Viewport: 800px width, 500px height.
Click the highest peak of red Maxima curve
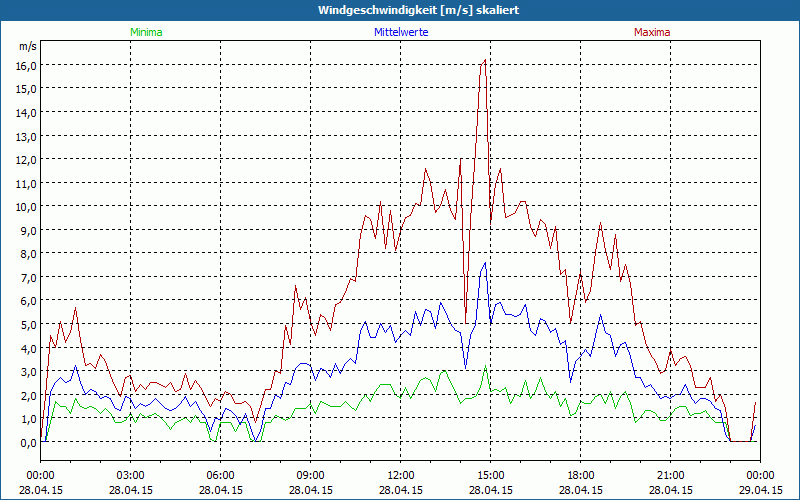[485, 60]
